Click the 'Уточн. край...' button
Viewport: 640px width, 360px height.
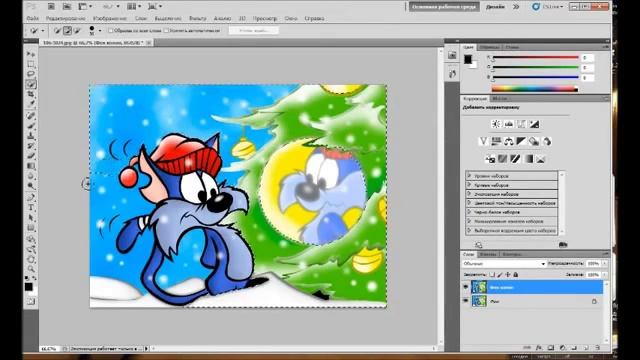coord(254,31)
